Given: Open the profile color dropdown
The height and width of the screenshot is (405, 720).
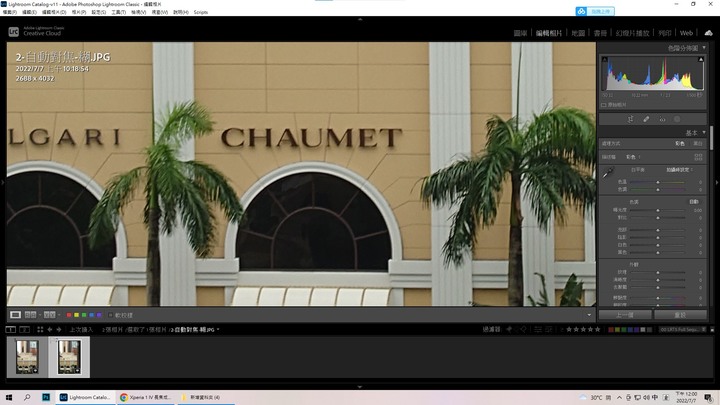Looking at the screenshot, I should (633, 157).
